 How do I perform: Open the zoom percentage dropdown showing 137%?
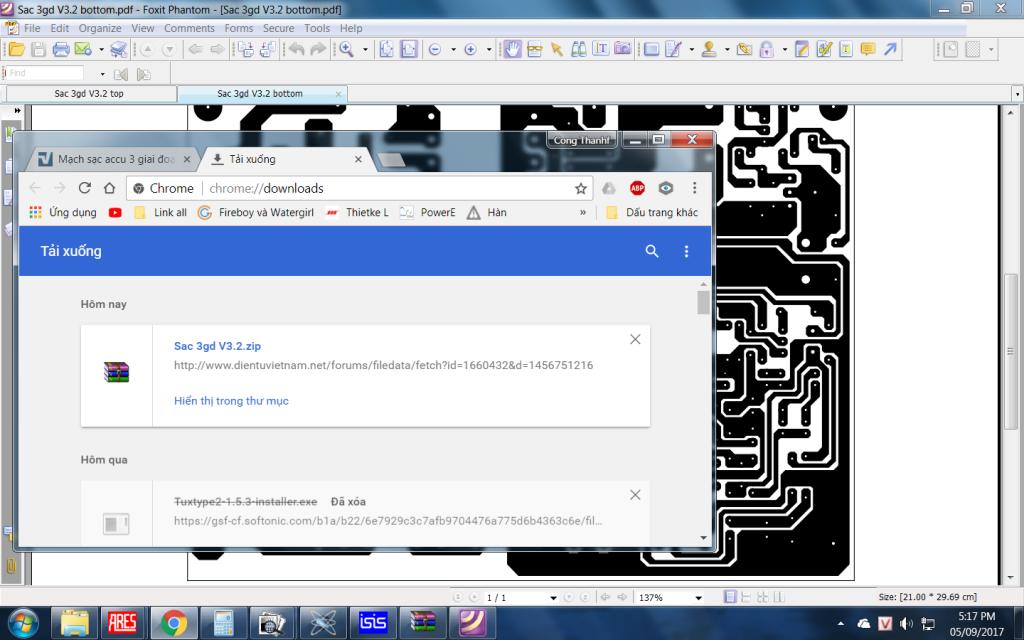click(698, 598)
